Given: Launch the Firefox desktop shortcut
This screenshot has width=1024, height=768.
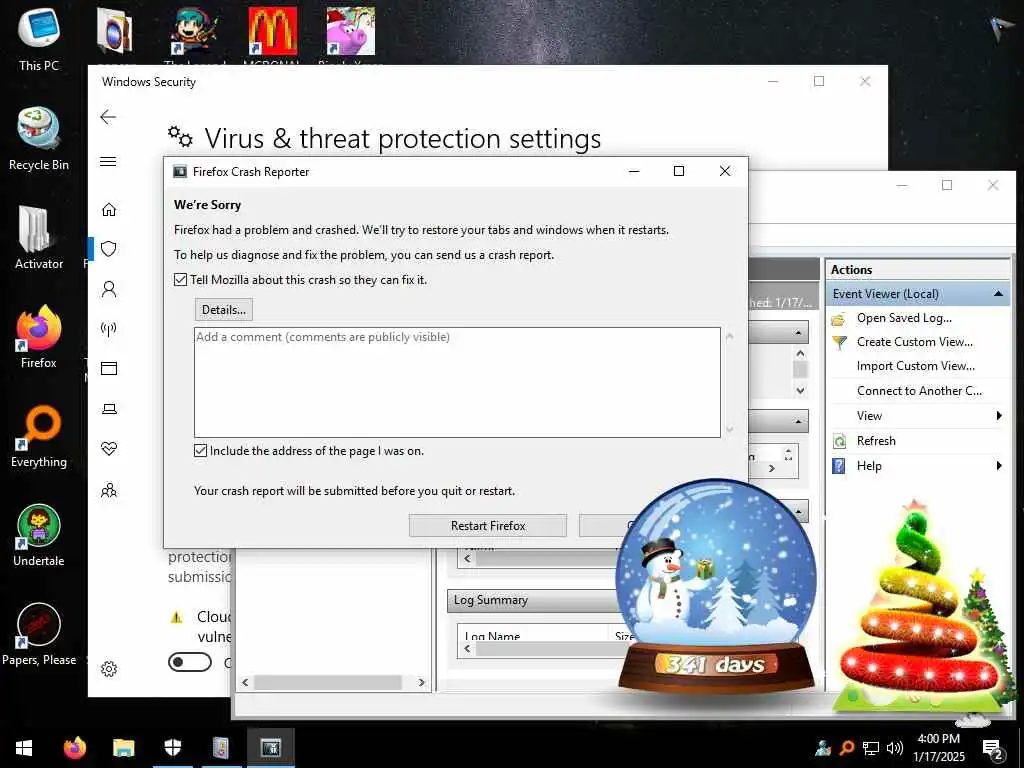Looking at the screenshot, I should (x=39, y=337).
